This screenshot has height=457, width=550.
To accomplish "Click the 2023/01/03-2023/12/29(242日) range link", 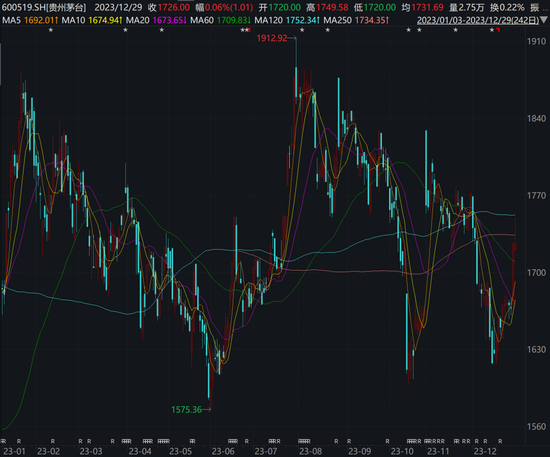I will [x=478, y=20].
